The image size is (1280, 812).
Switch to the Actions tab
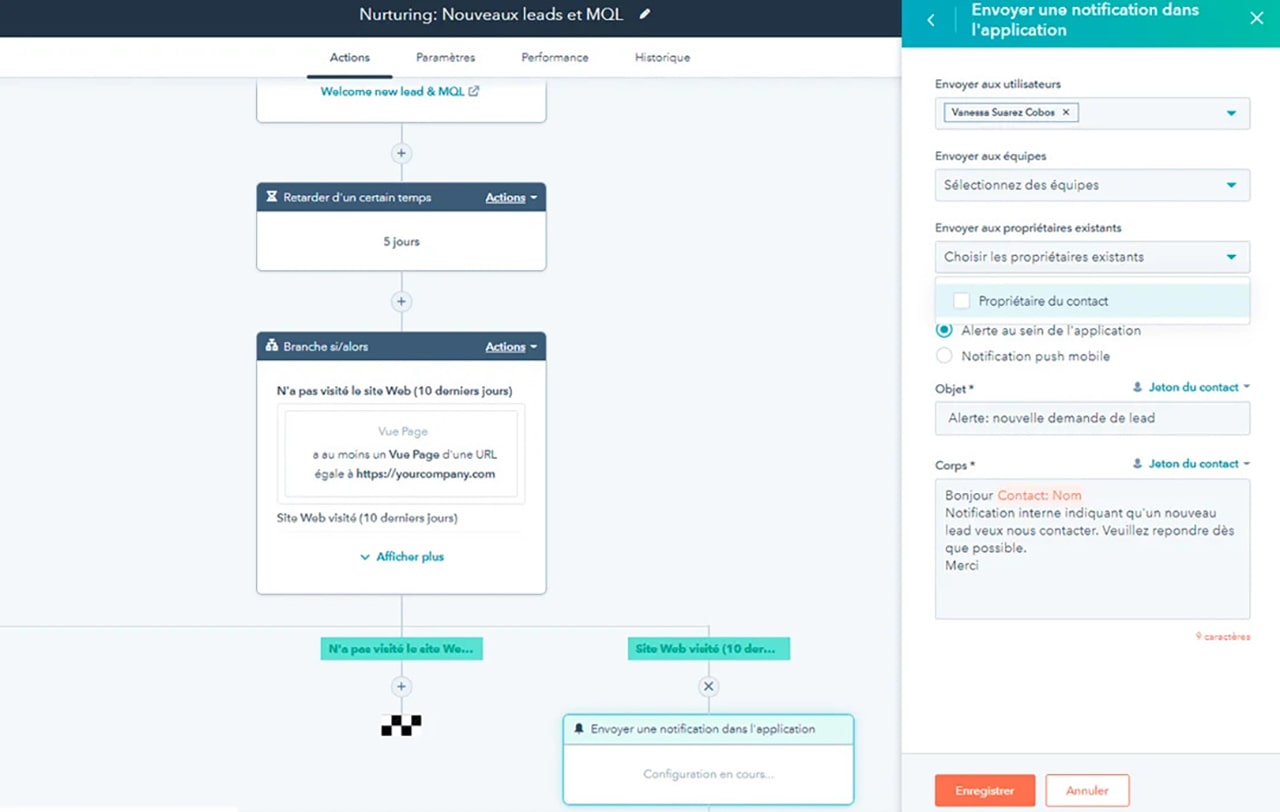coord(350,57)
